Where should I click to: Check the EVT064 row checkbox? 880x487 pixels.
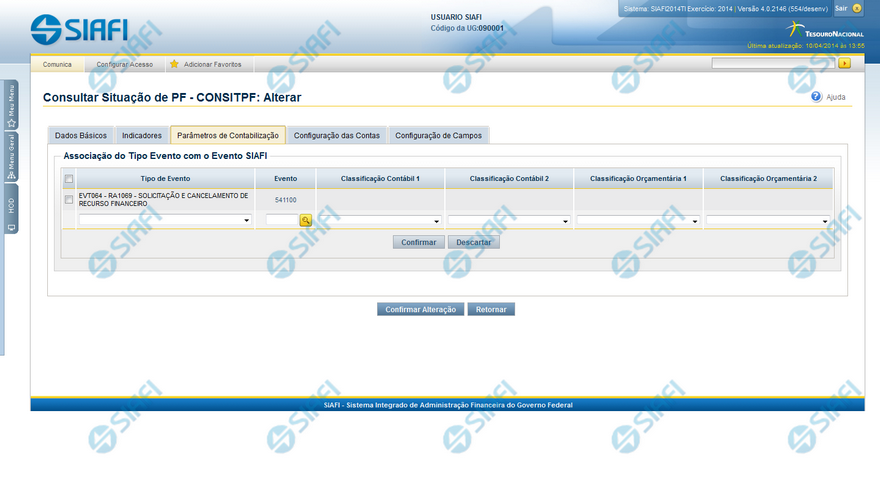[69, 199]
